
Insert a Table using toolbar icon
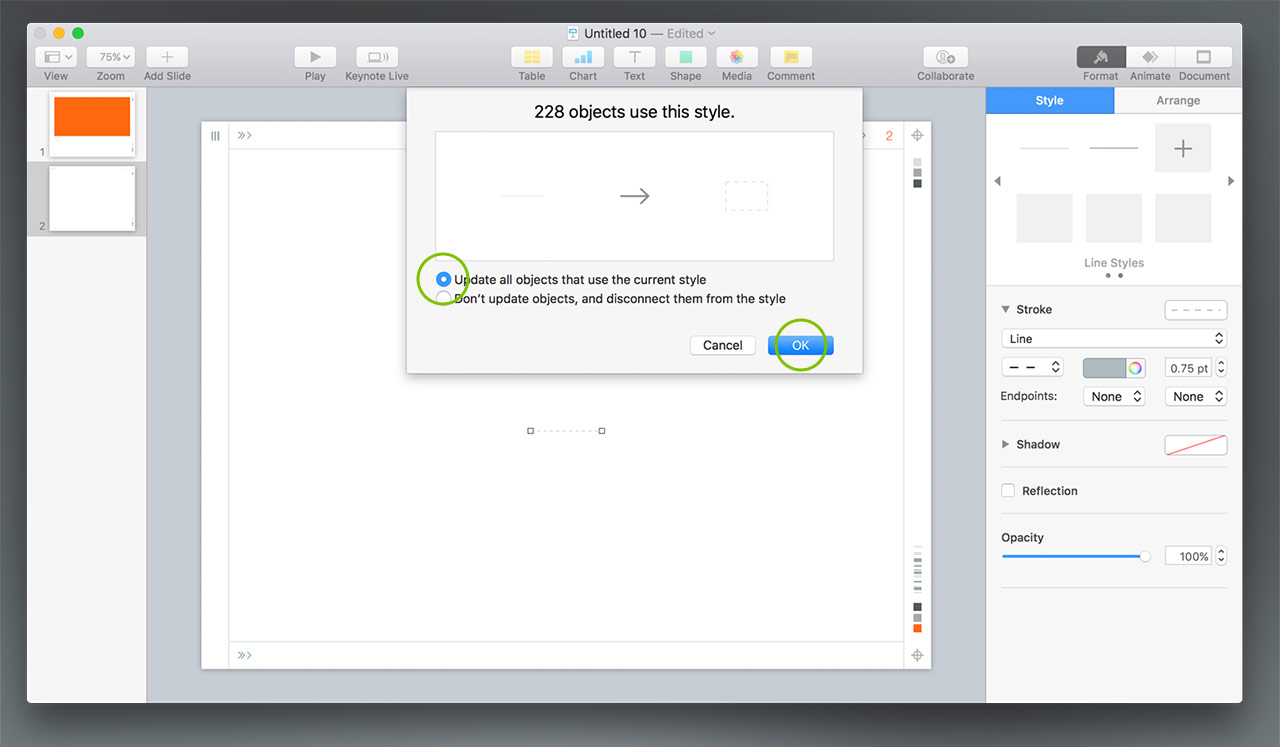point(532,57)
